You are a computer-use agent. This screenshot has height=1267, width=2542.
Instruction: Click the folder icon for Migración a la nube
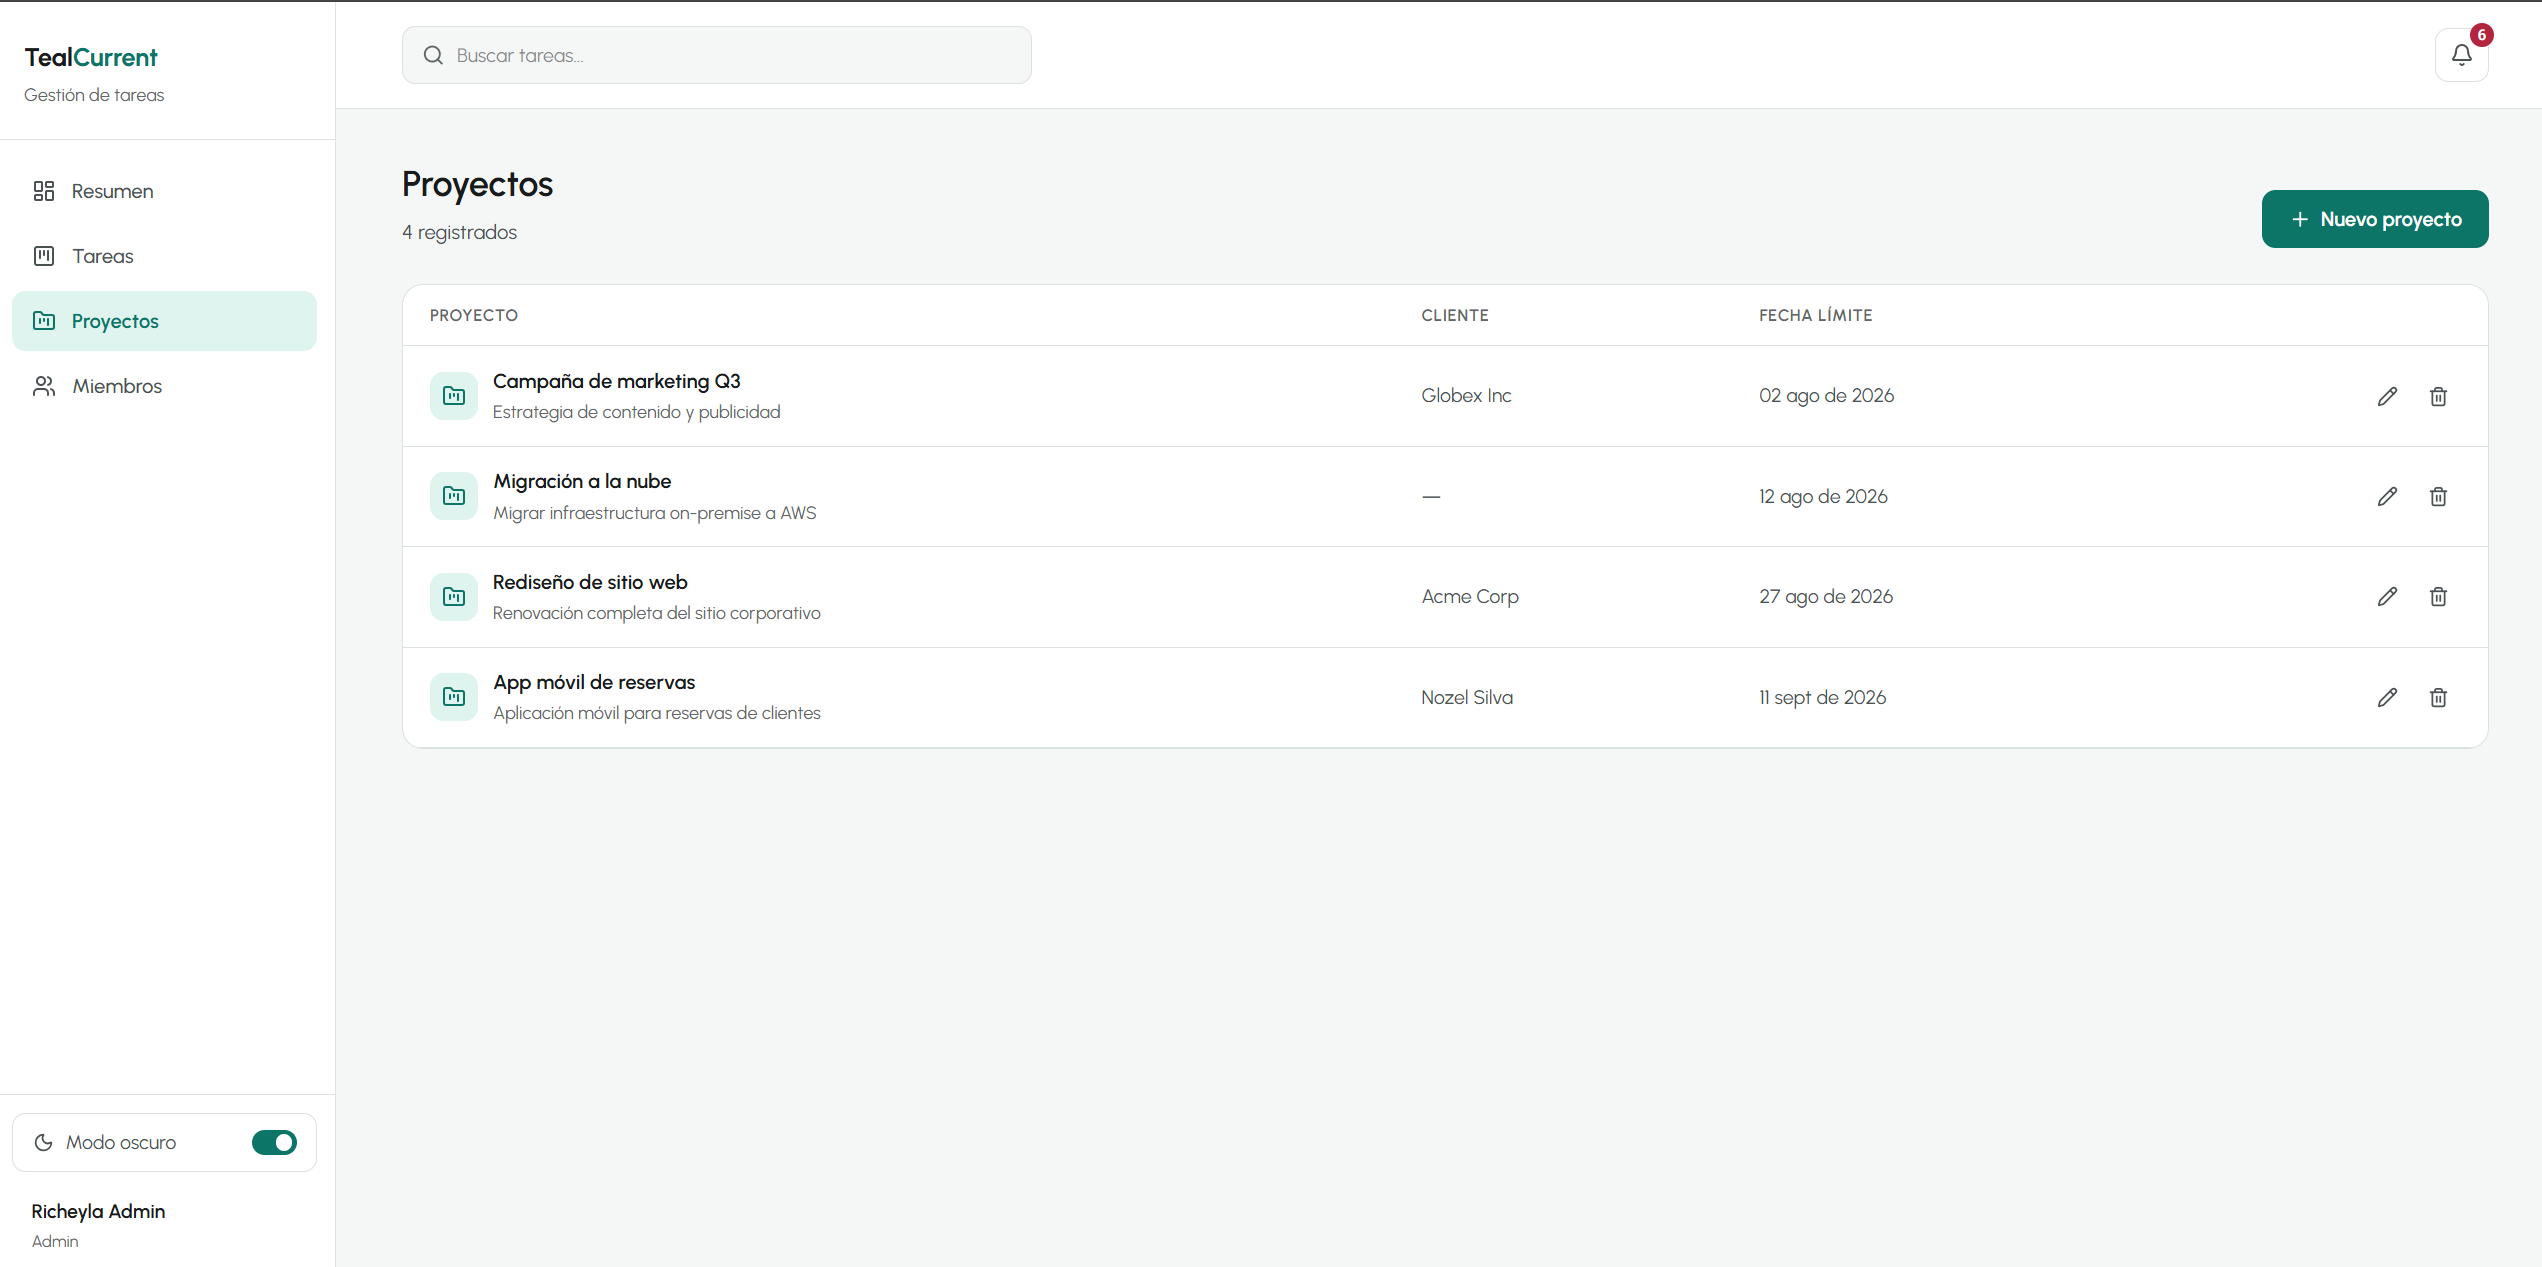click(454, 496)
